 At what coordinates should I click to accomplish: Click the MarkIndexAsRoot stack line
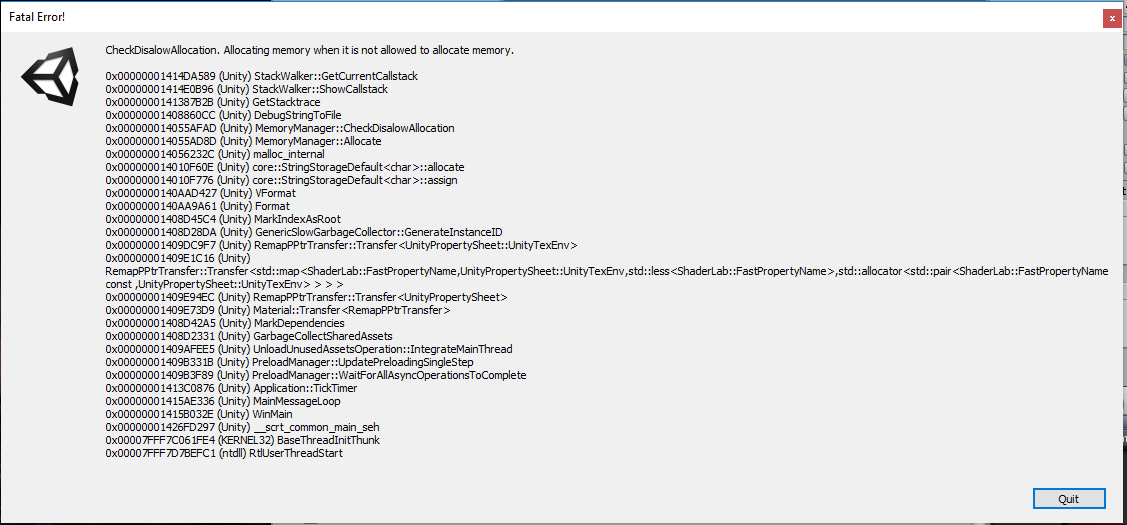point(223,219)
